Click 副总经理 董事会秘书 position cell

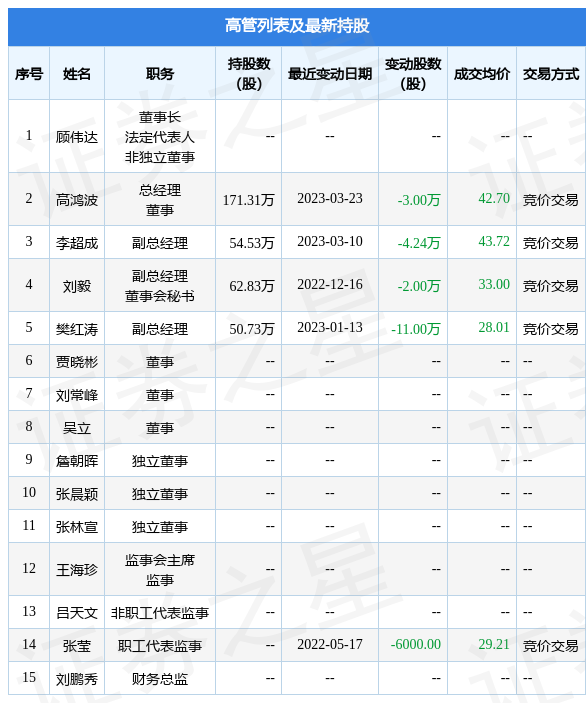click(160, 286)
